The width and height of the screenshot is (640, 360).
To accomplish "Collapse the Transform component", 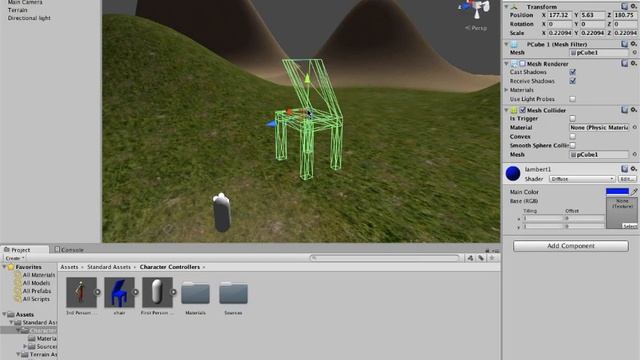I will pyautogui.click(x=506, y=7).
